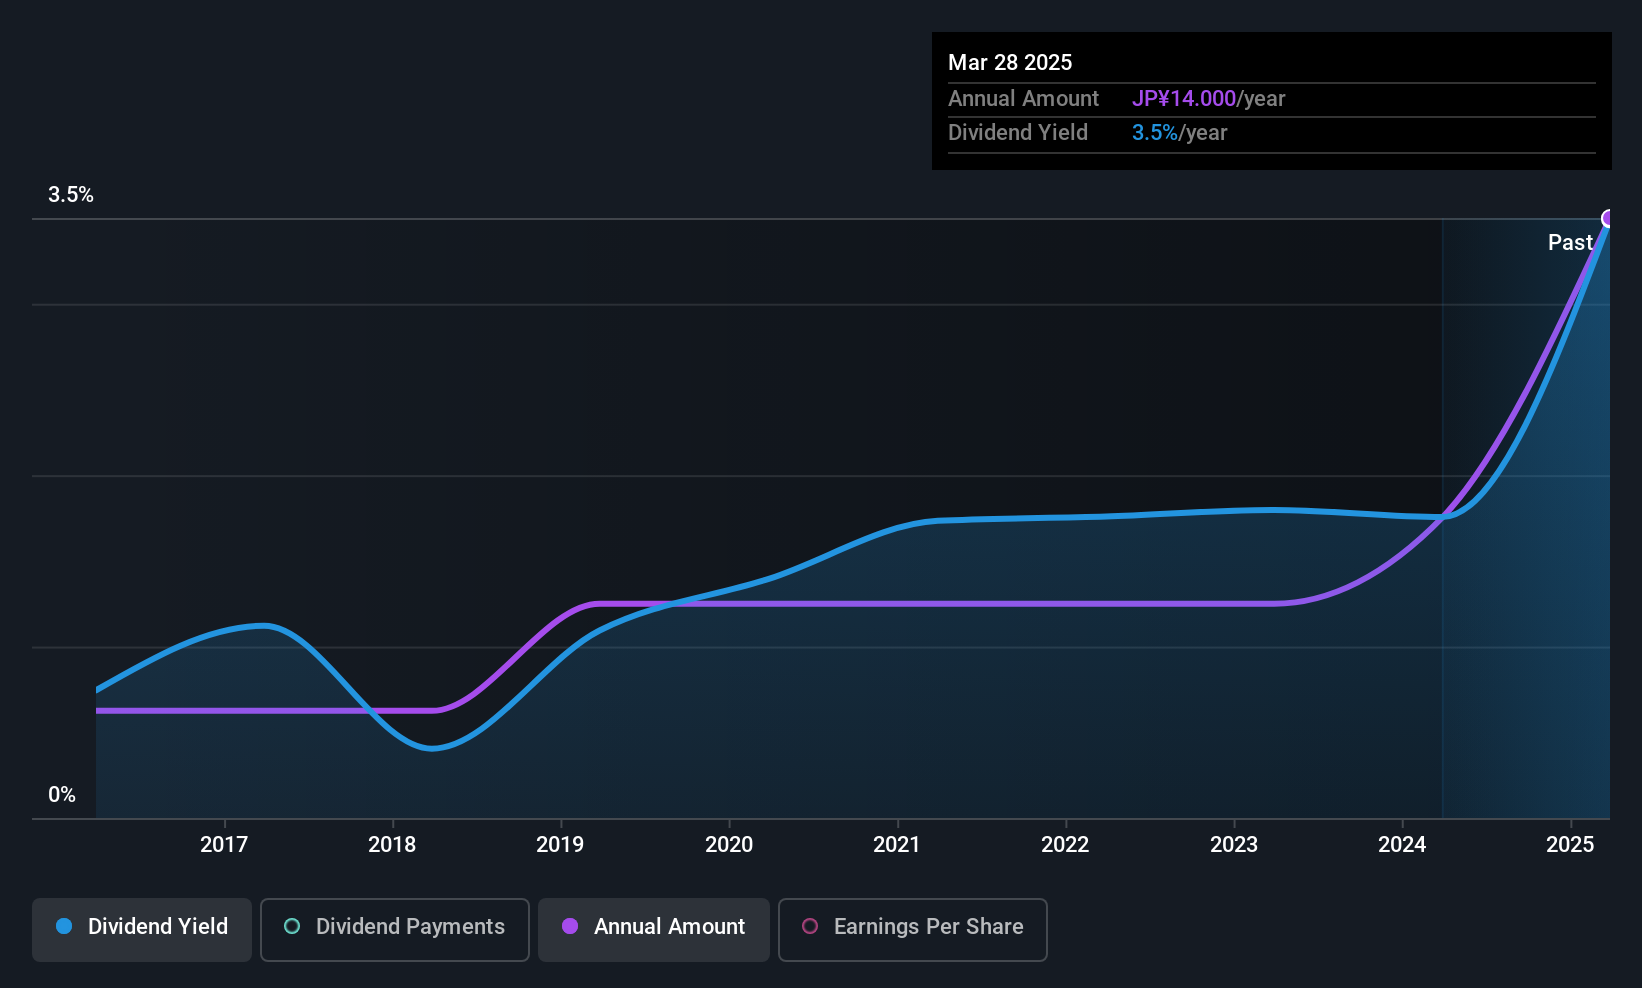Click the 2025 x-axis year label

(1570, 844)
